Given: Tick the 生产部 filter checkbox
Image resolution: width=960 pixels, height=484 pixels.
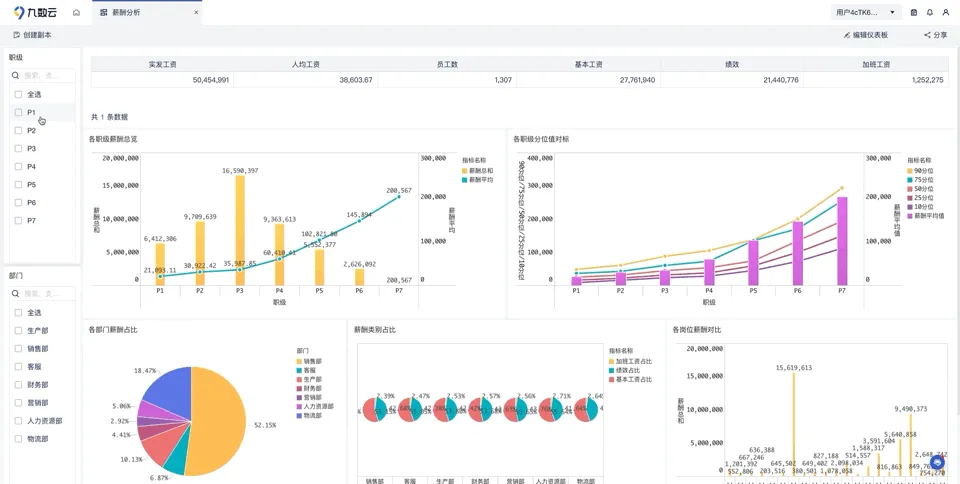Looking at the screenshot, I should tap(18, 330).
